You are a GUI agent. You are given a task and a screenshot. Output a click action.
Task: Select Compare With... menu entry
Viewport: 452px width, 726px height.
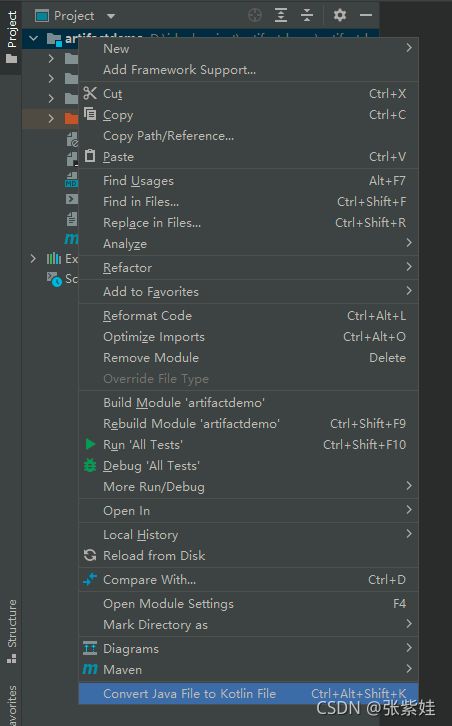248,580
